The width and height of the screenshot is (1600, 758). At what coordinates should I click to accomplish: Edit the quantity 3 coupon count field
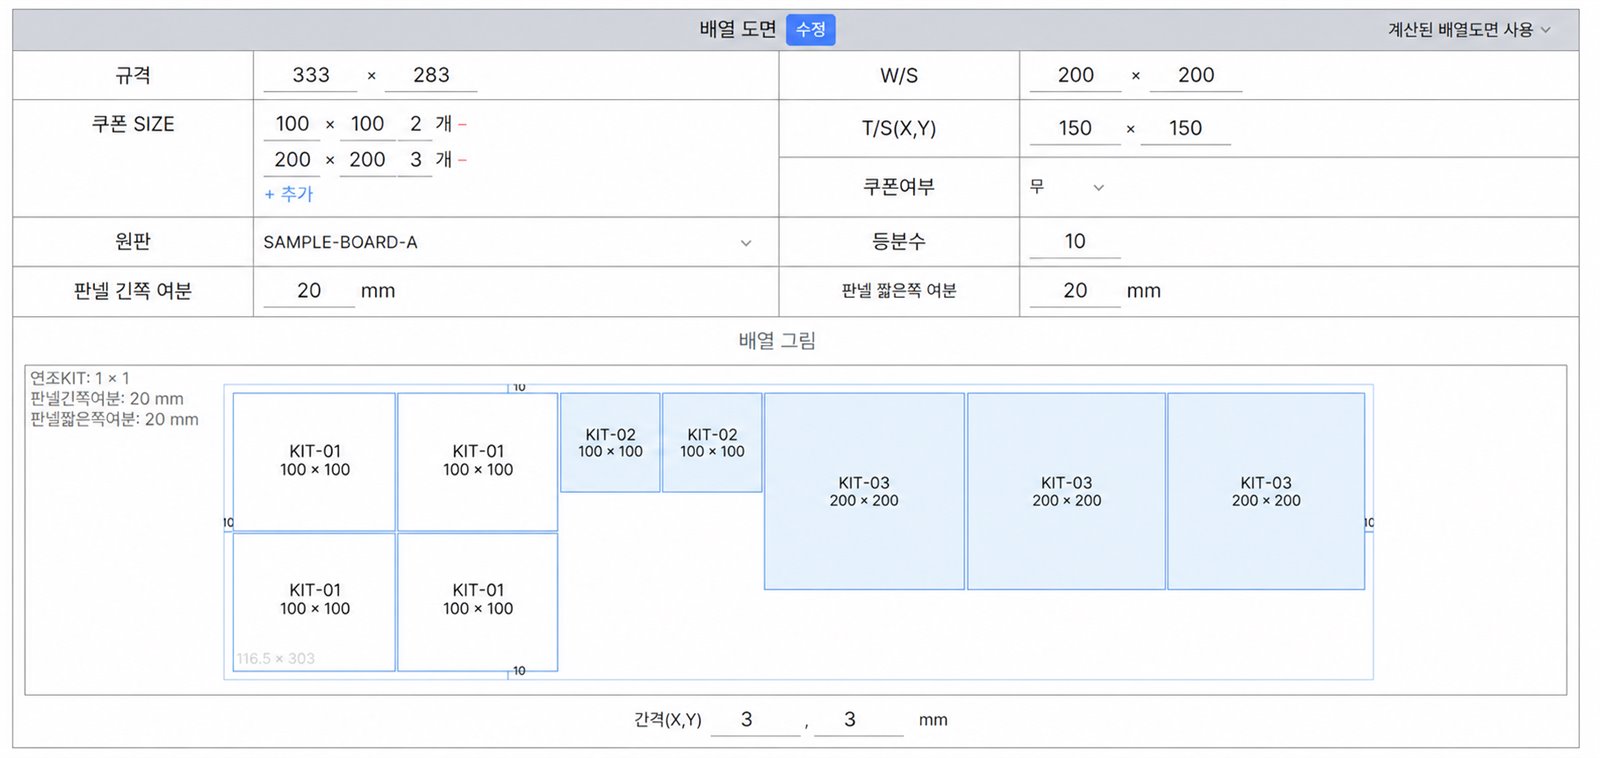click(416, 160)
